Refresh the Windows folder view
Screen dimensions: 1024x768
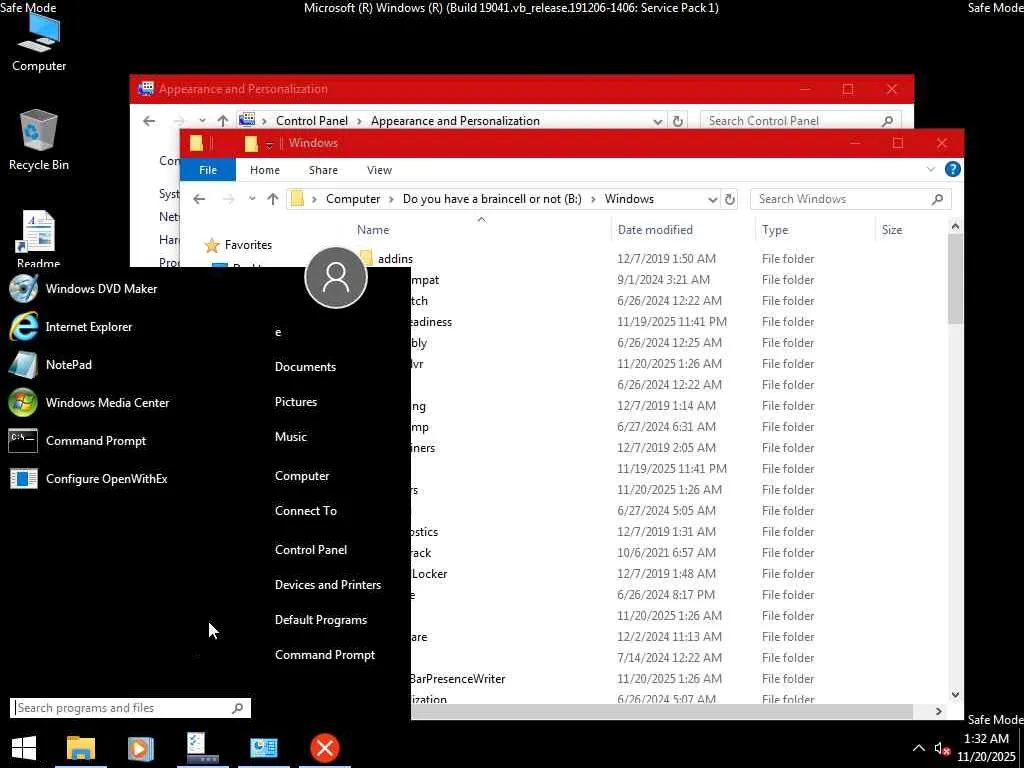tap(730, 199)
